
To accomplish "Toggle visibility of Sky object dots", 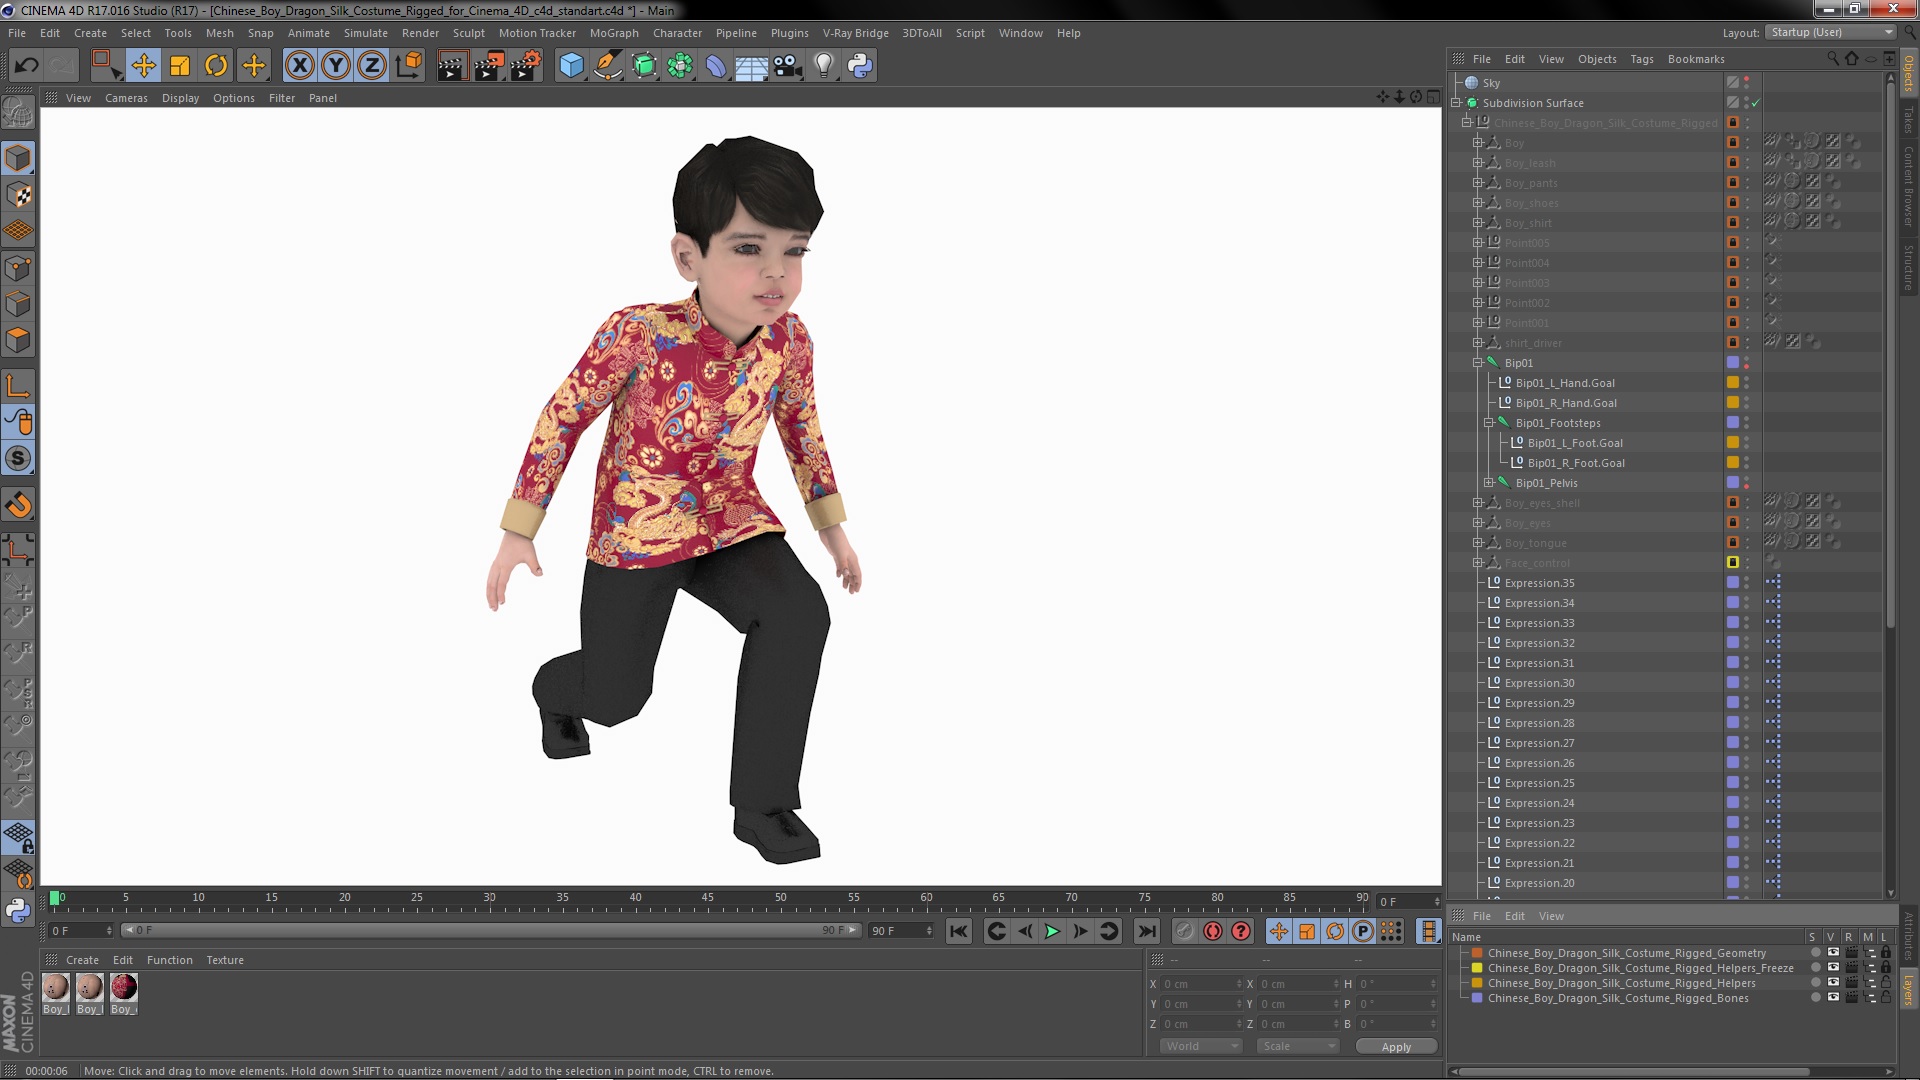I will click(1747, 83).
